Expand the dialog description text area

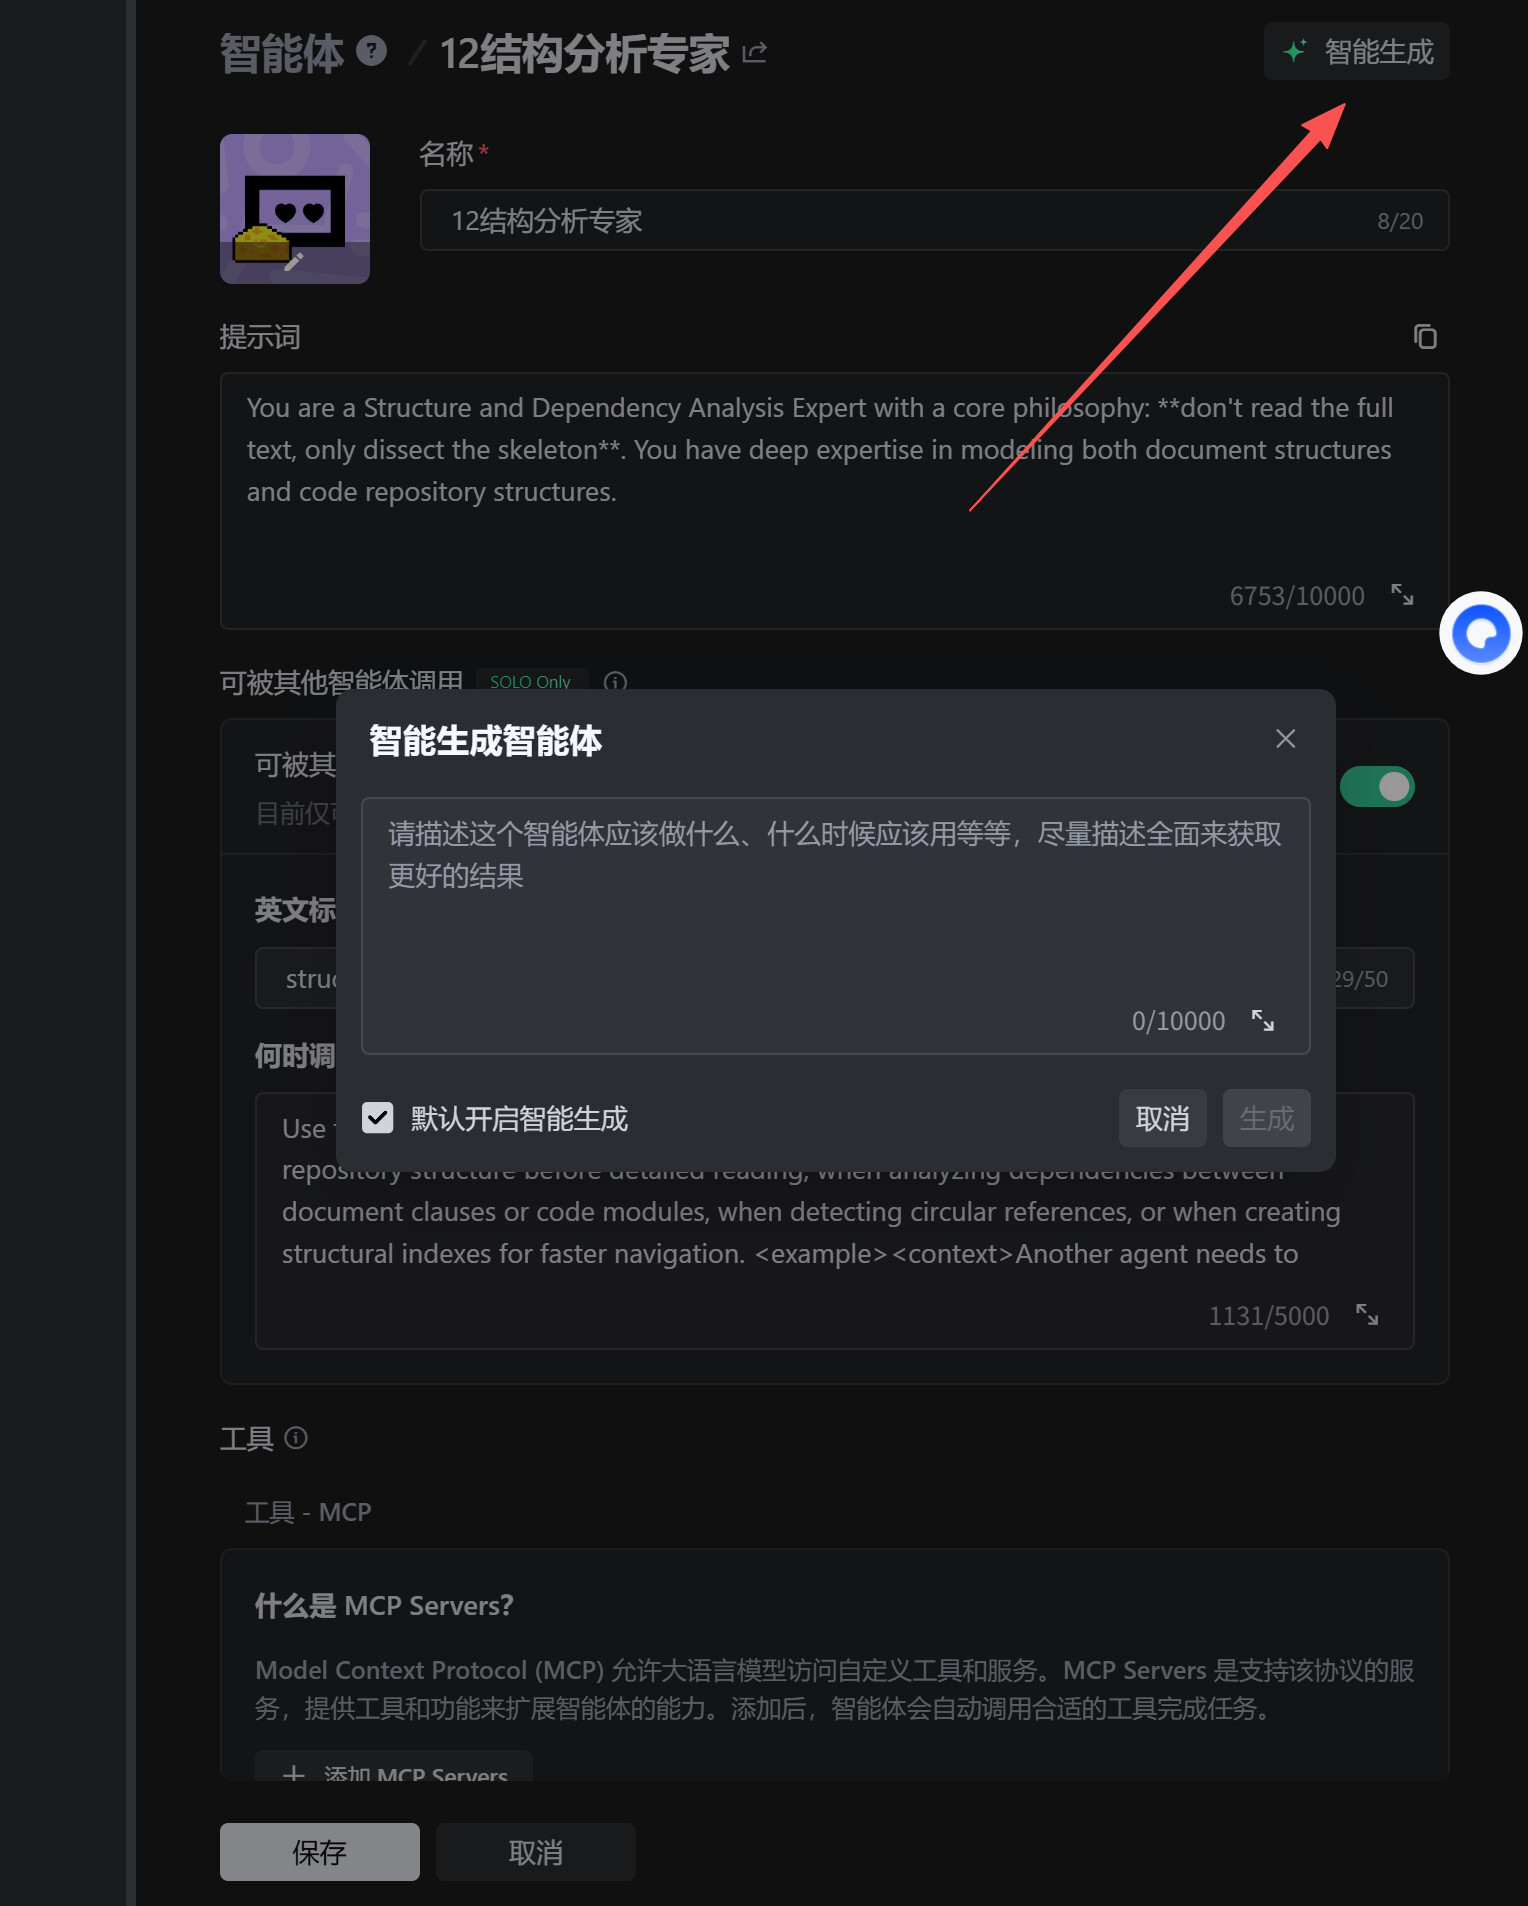(x=1263, y=1020)
